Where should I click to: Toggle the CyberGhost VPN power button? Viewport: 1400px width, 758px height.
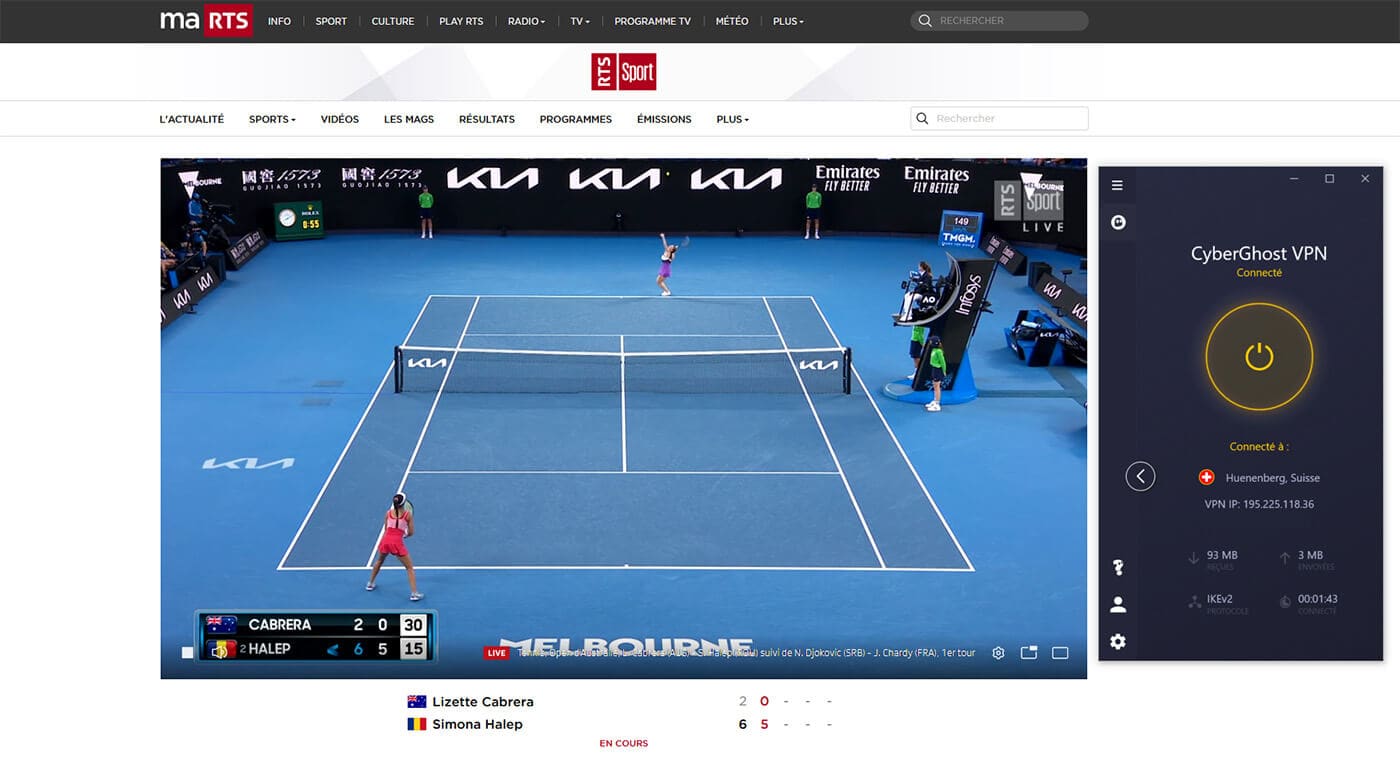1259,357
